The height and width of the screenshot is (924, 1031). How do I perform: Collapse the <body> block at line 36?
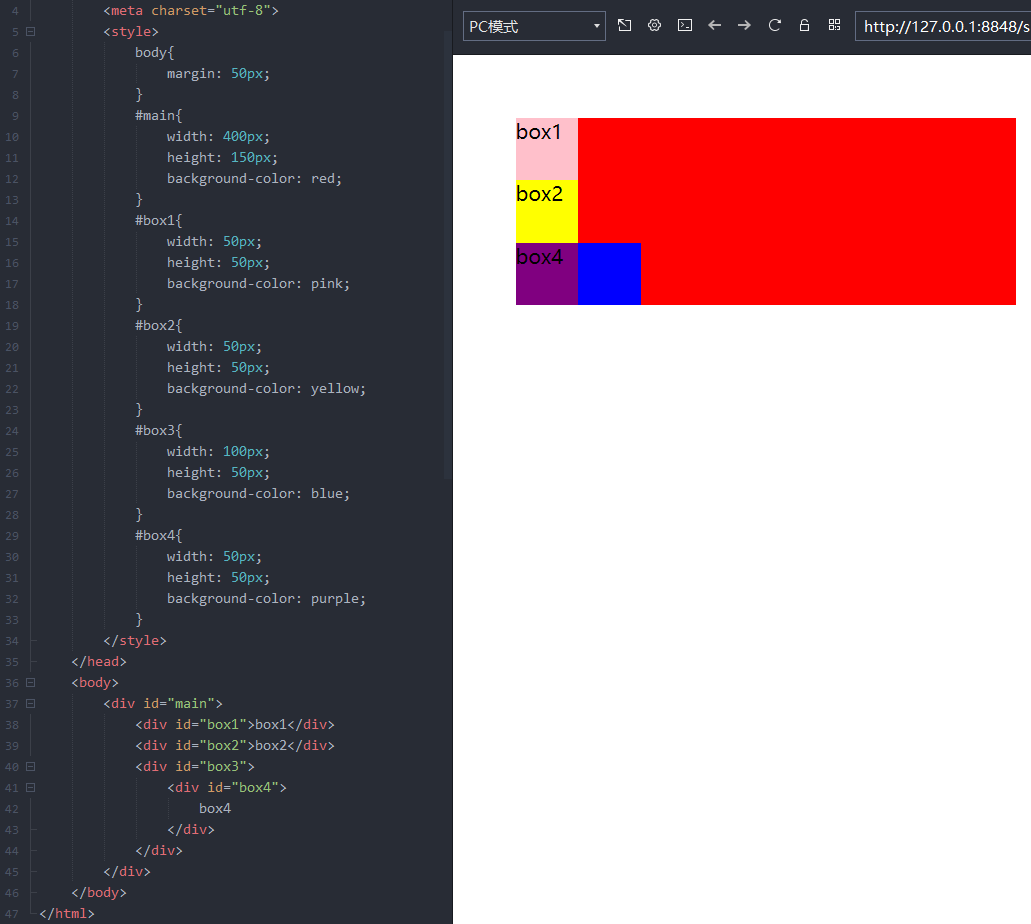point(30,683)
